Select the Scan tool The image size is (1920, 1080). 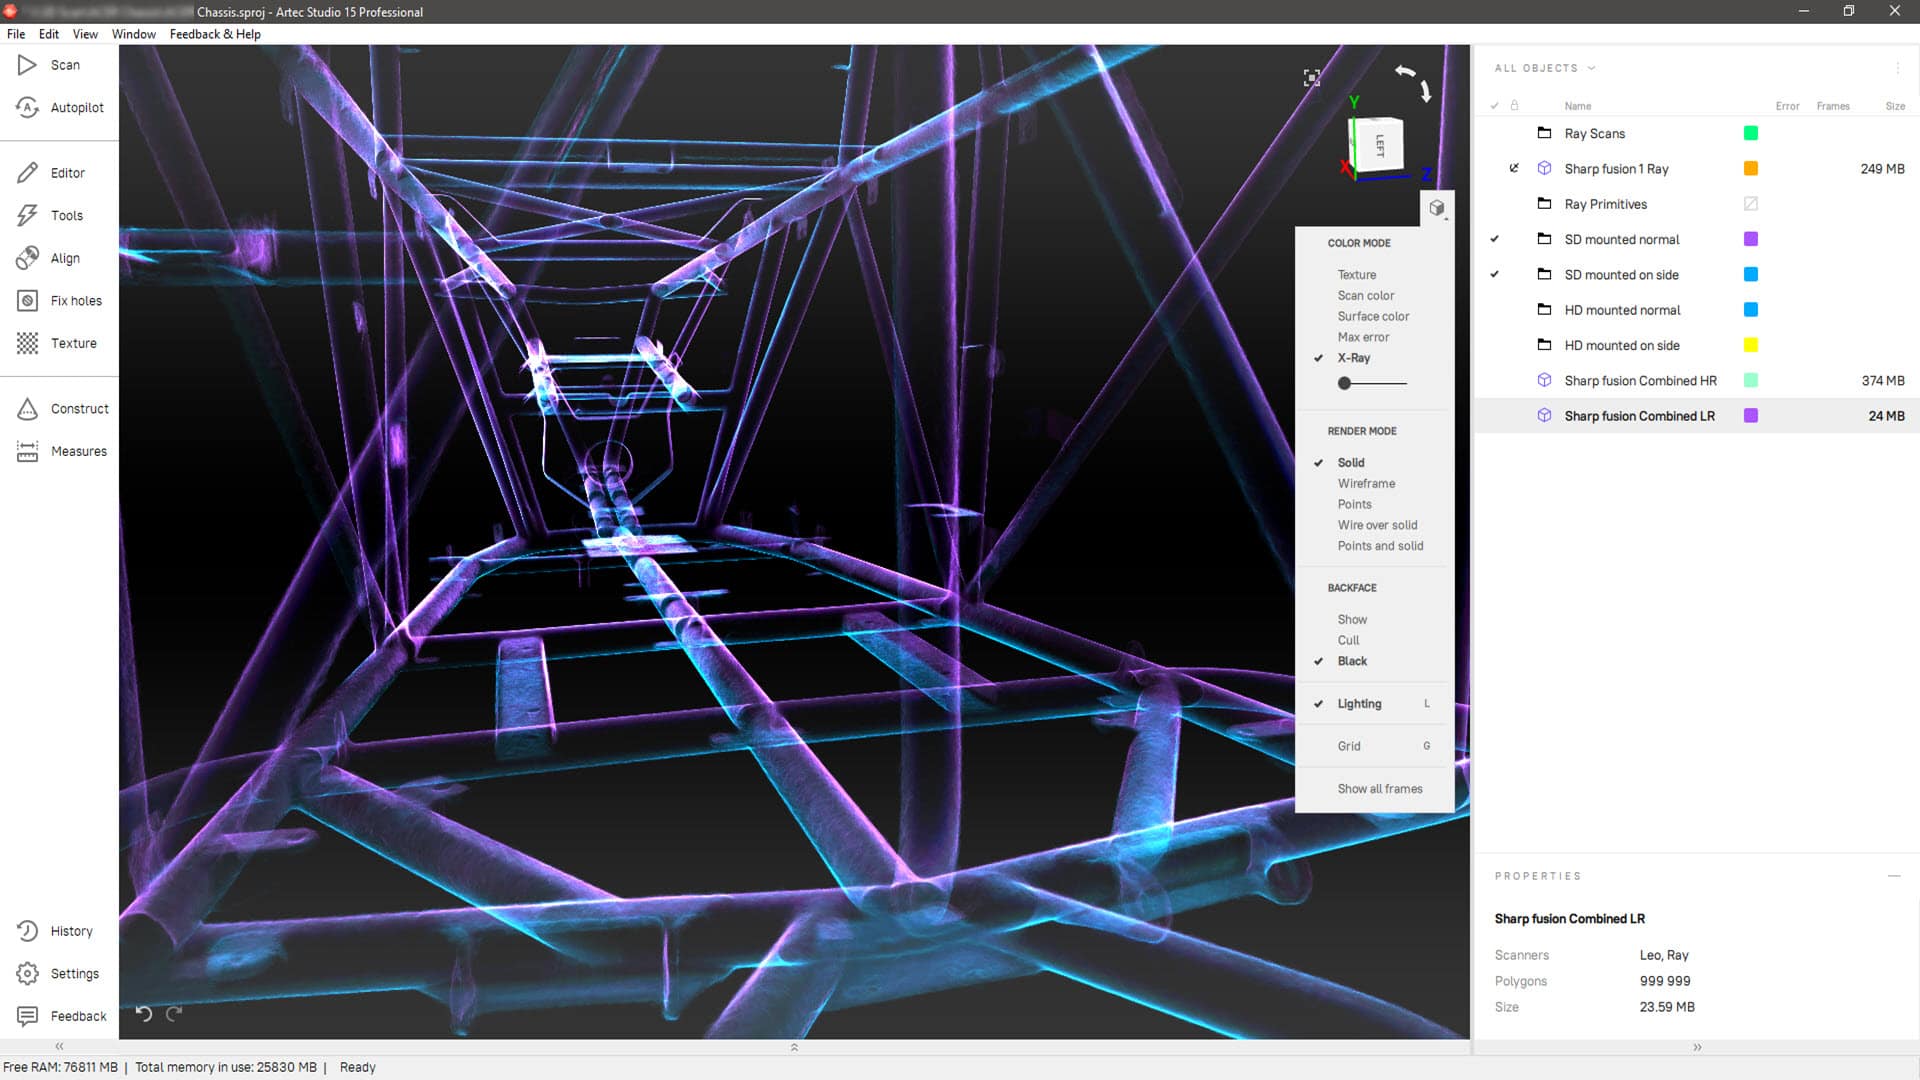pyautogui.click(x=63, y=64)
